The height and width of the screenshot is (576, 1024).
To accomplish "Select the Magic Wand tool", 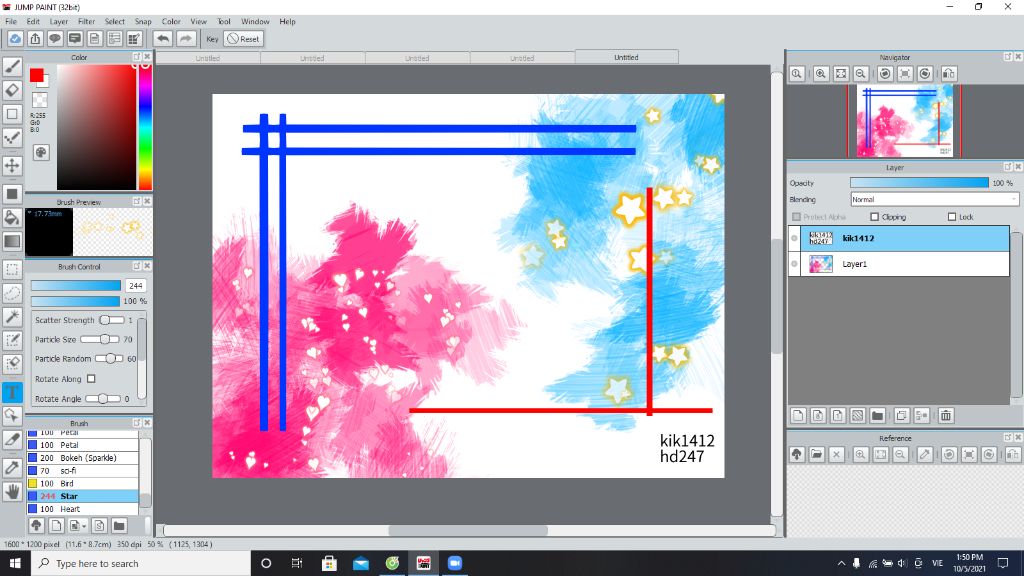I will point(12,317).
